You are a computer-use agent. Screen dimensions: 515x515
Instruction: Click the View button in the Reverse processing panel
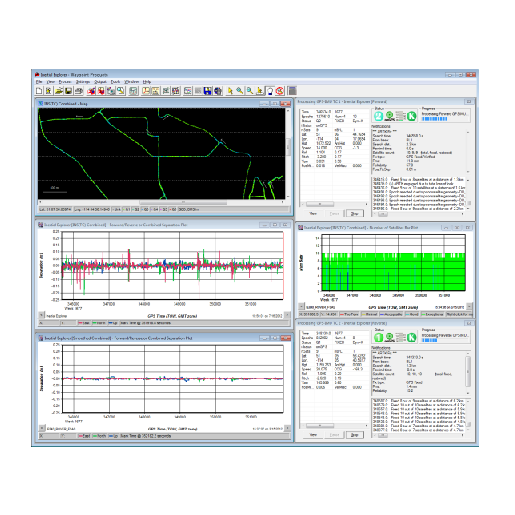click(x=313, y=435)
